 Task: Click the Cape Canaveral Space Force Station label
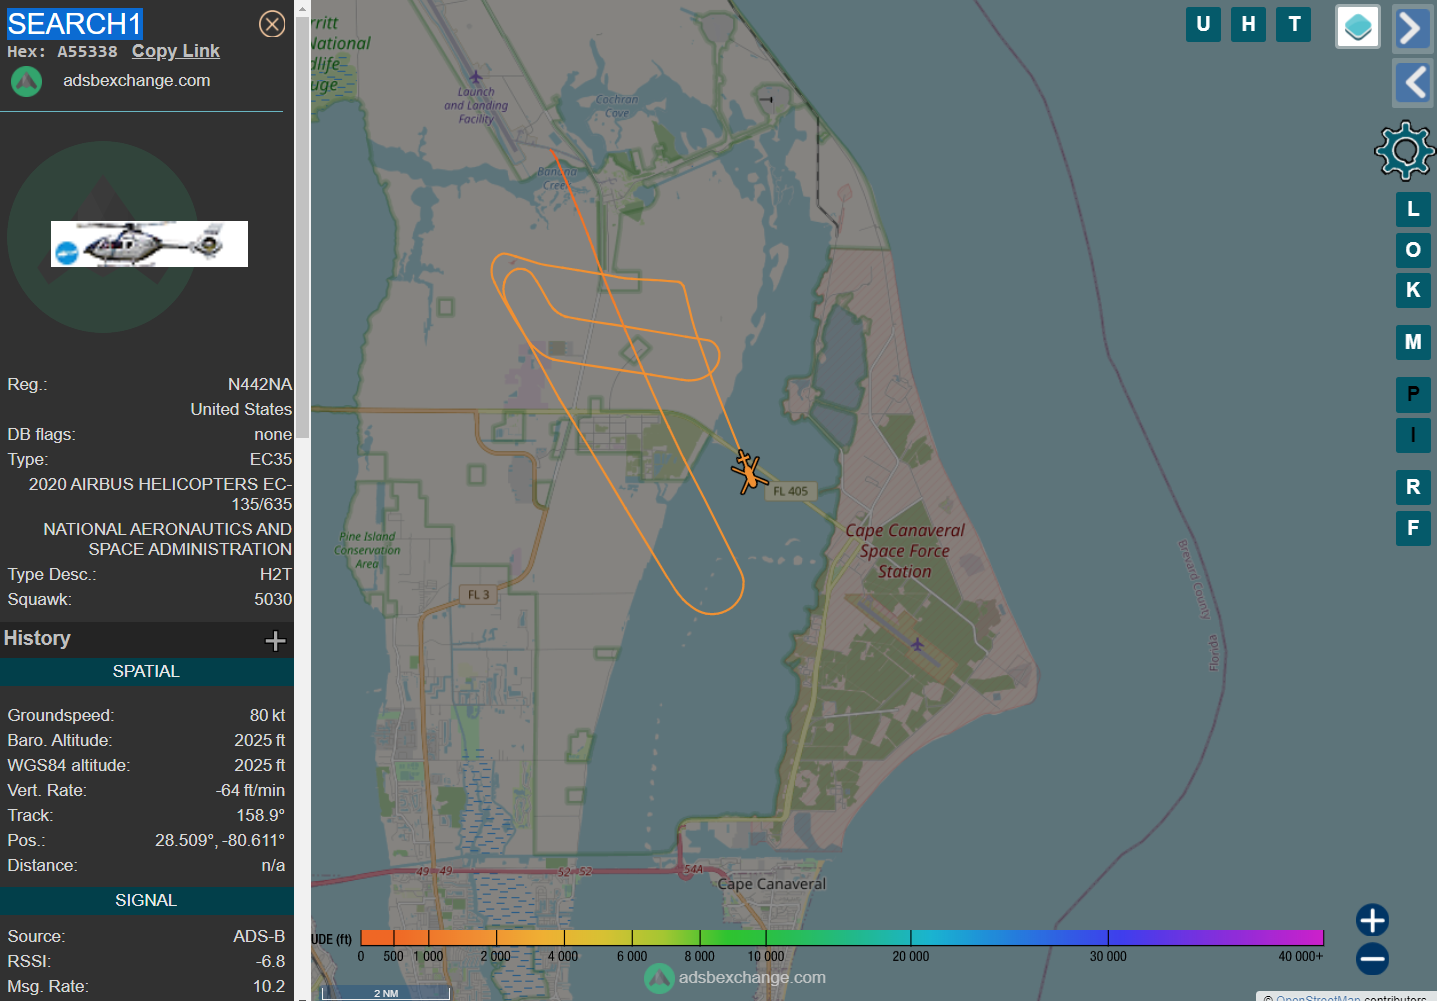905,551
